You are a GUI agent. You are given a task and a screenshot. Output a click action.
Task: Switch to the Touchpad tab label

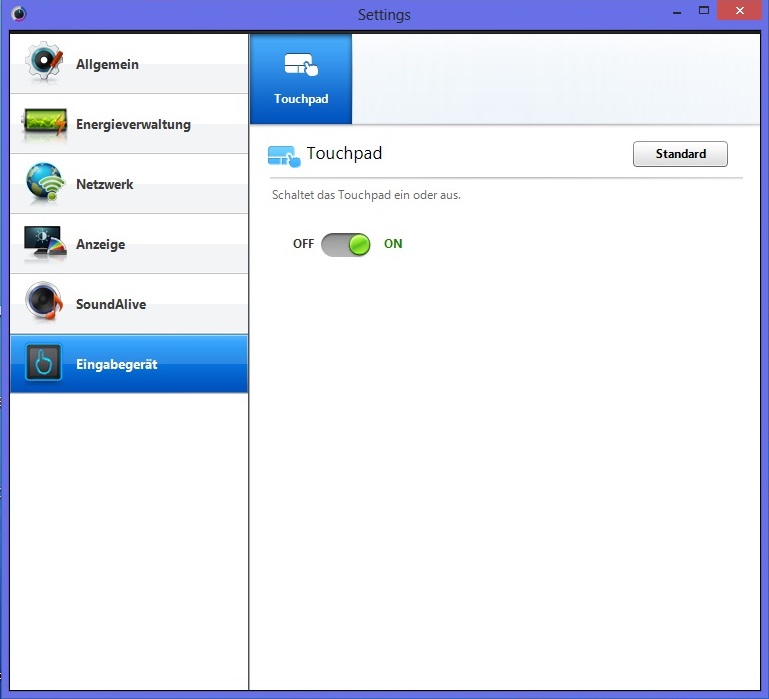(301, 99)
